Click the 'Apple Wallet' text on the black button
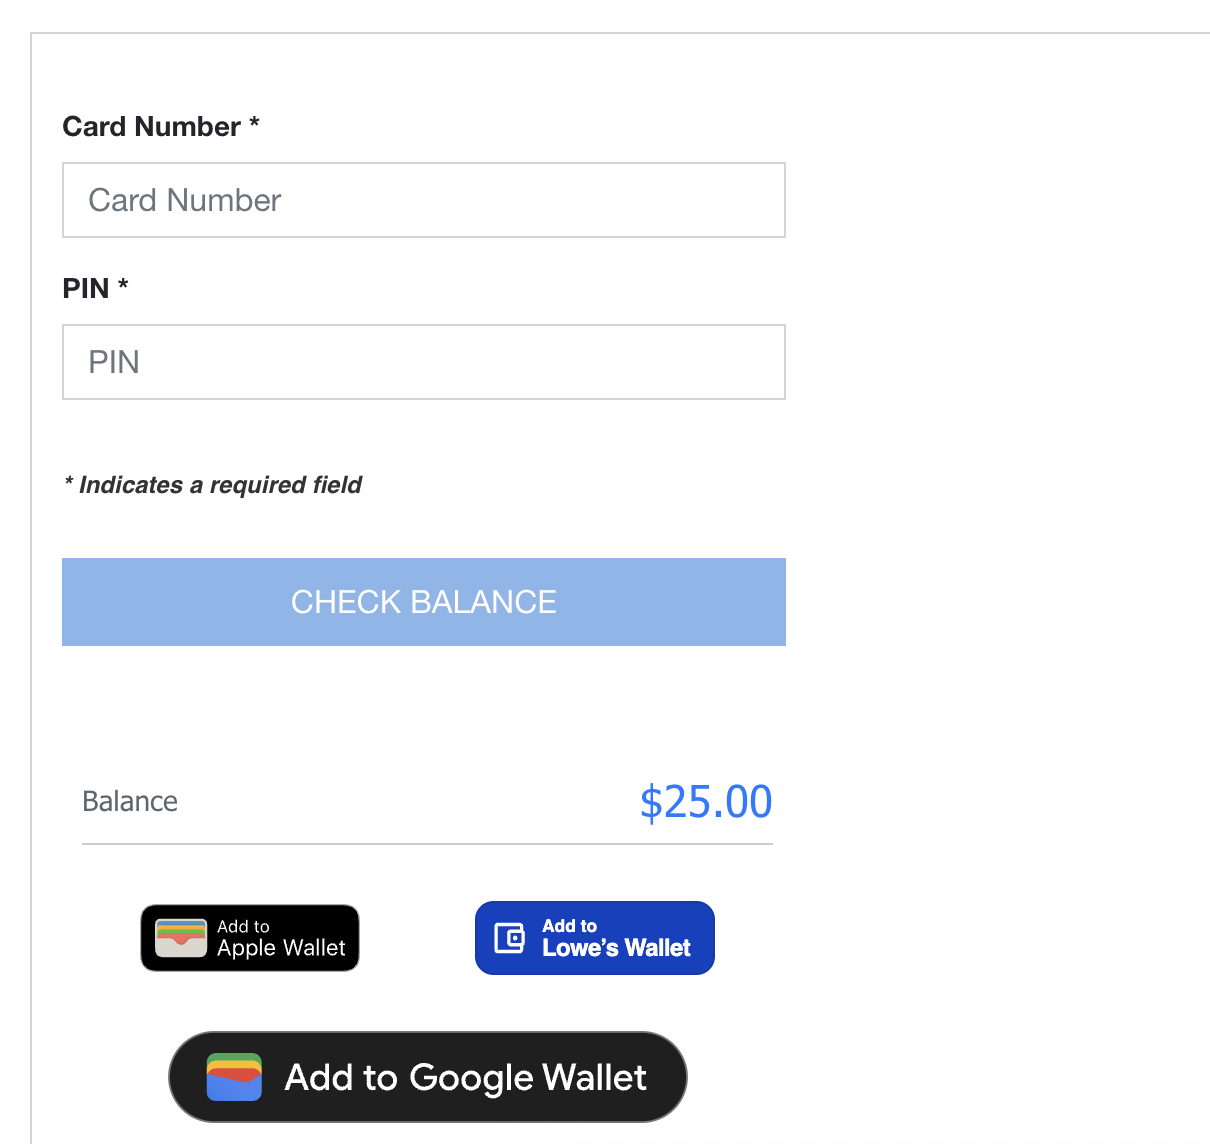Viewport: 1210px width, 1144px height. click(281, 948)
